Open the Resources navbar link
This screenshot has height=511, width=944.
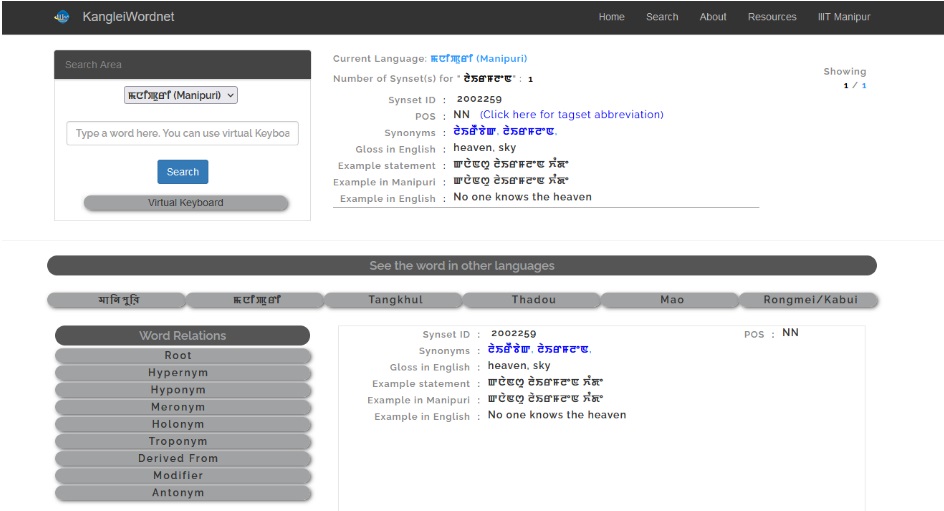pos(772,17)
